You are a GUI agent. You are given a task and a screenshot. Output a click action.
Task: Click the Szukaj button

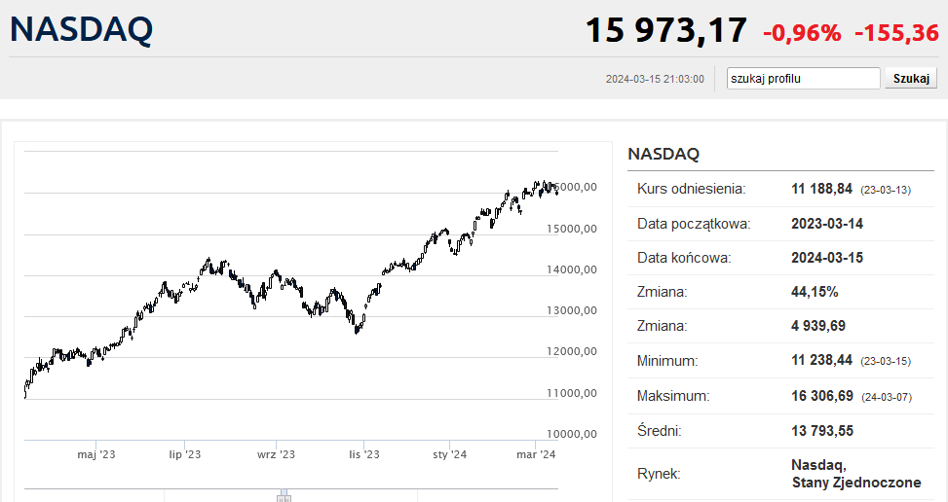911,79
